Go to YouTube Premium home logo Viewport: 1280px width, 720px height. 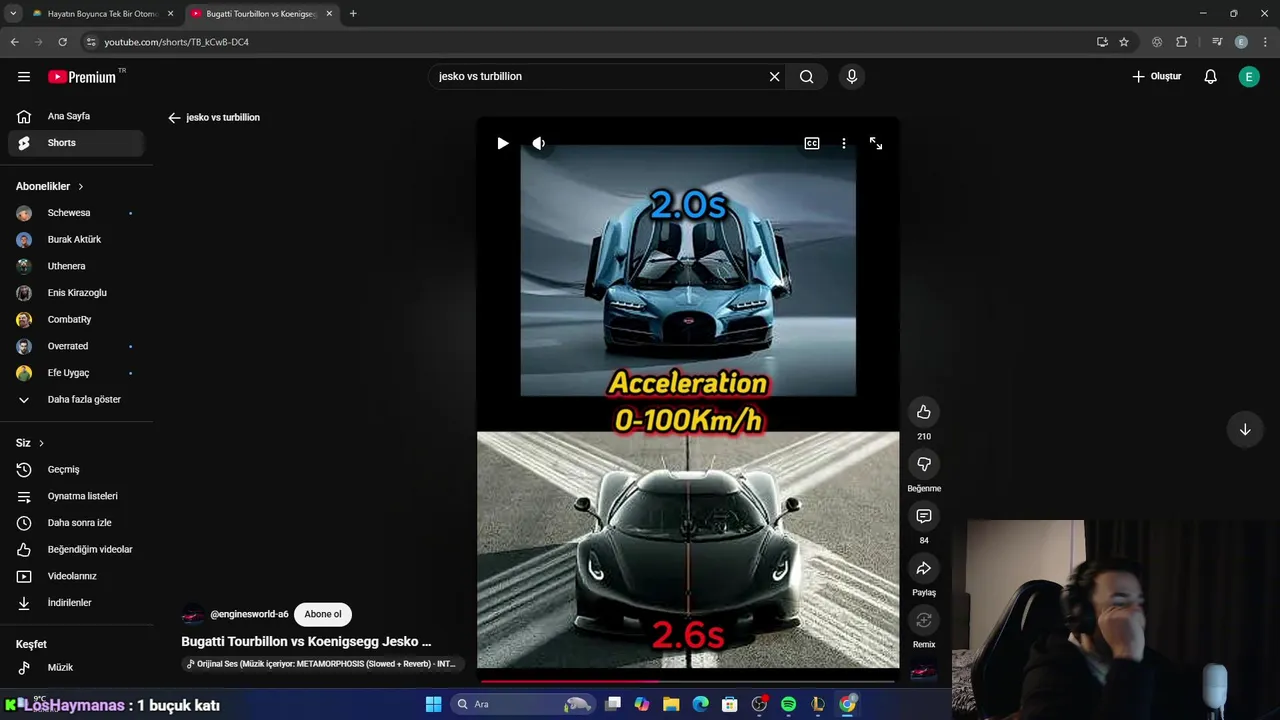coord(82,77)
